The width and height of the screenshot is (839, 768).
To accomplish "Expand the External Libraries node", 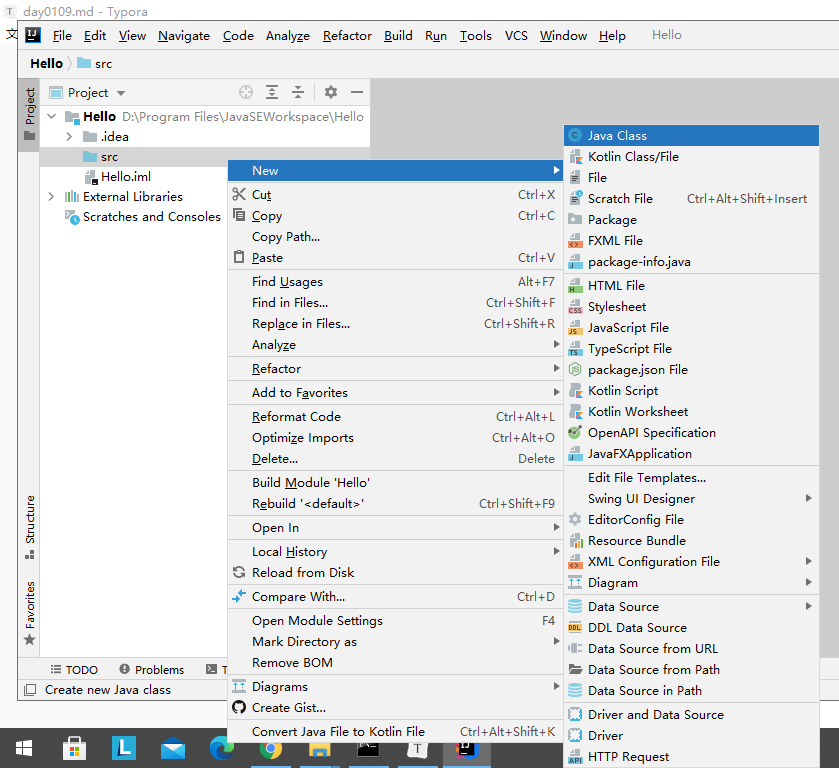I will pos(51,196).
